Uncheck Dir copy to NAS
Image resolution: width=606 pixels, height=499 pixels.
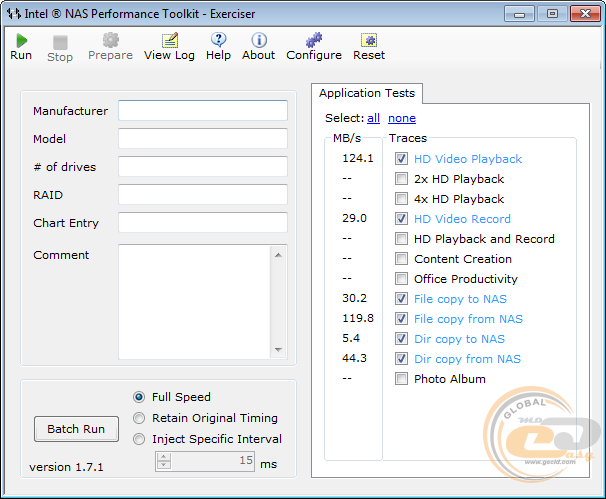401,339
